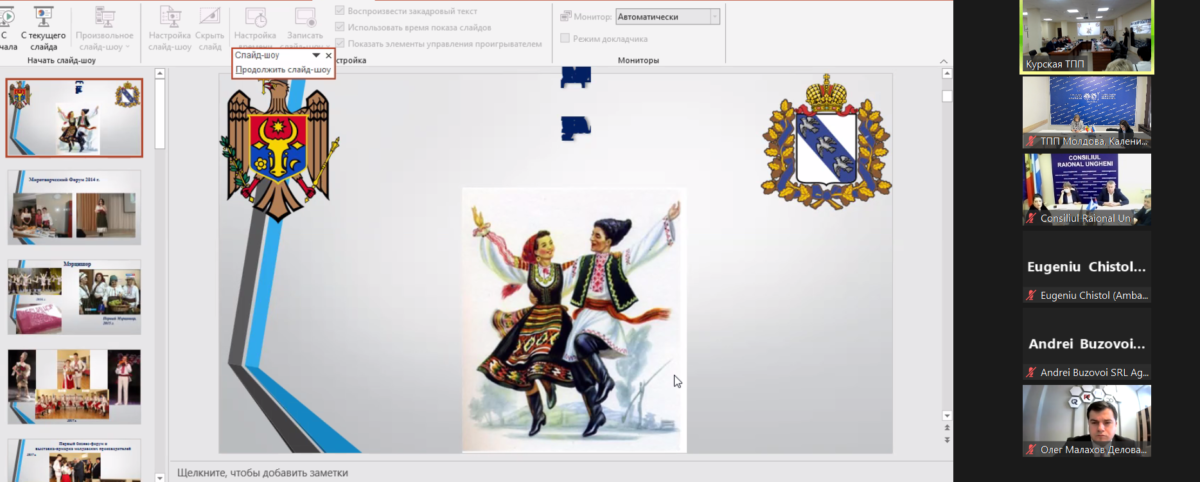The width and height of the screenshot is (1200, 482).
Task: Click muted mic icon beside Andrei Buzovoi SRL
Action: click(1031, 372)
